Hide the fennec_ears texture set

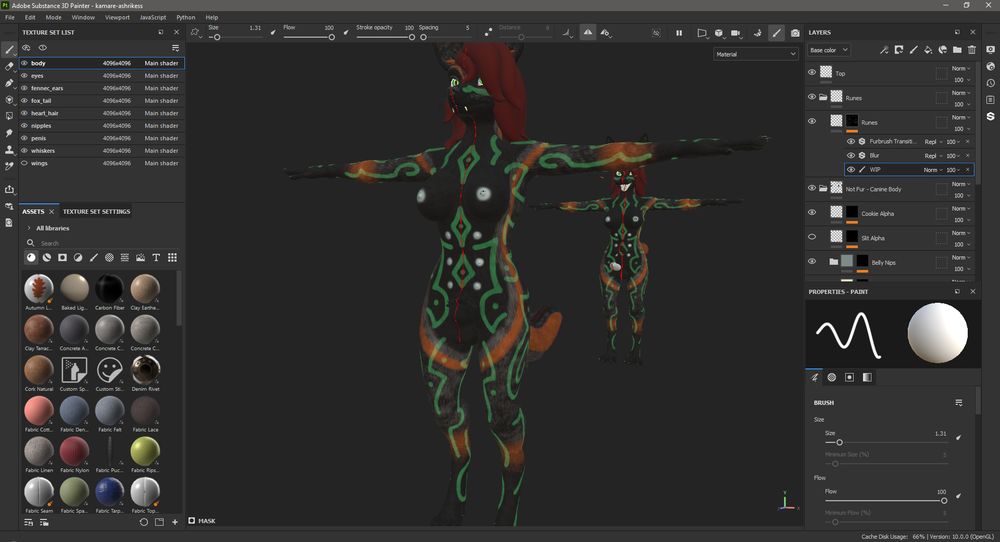click(25, 88)
